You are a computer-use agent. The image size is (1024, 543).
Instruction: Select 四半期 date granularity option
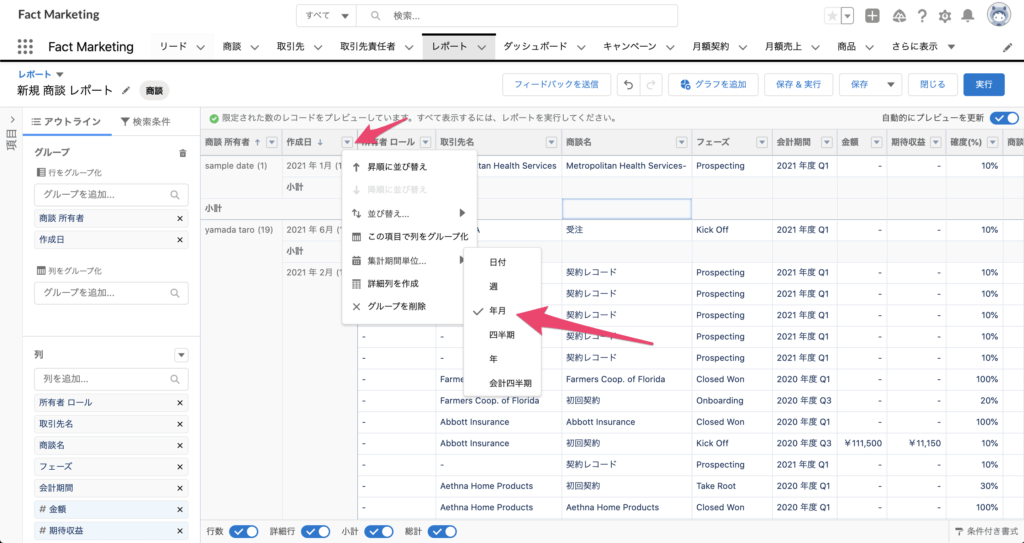pos(502,335)
